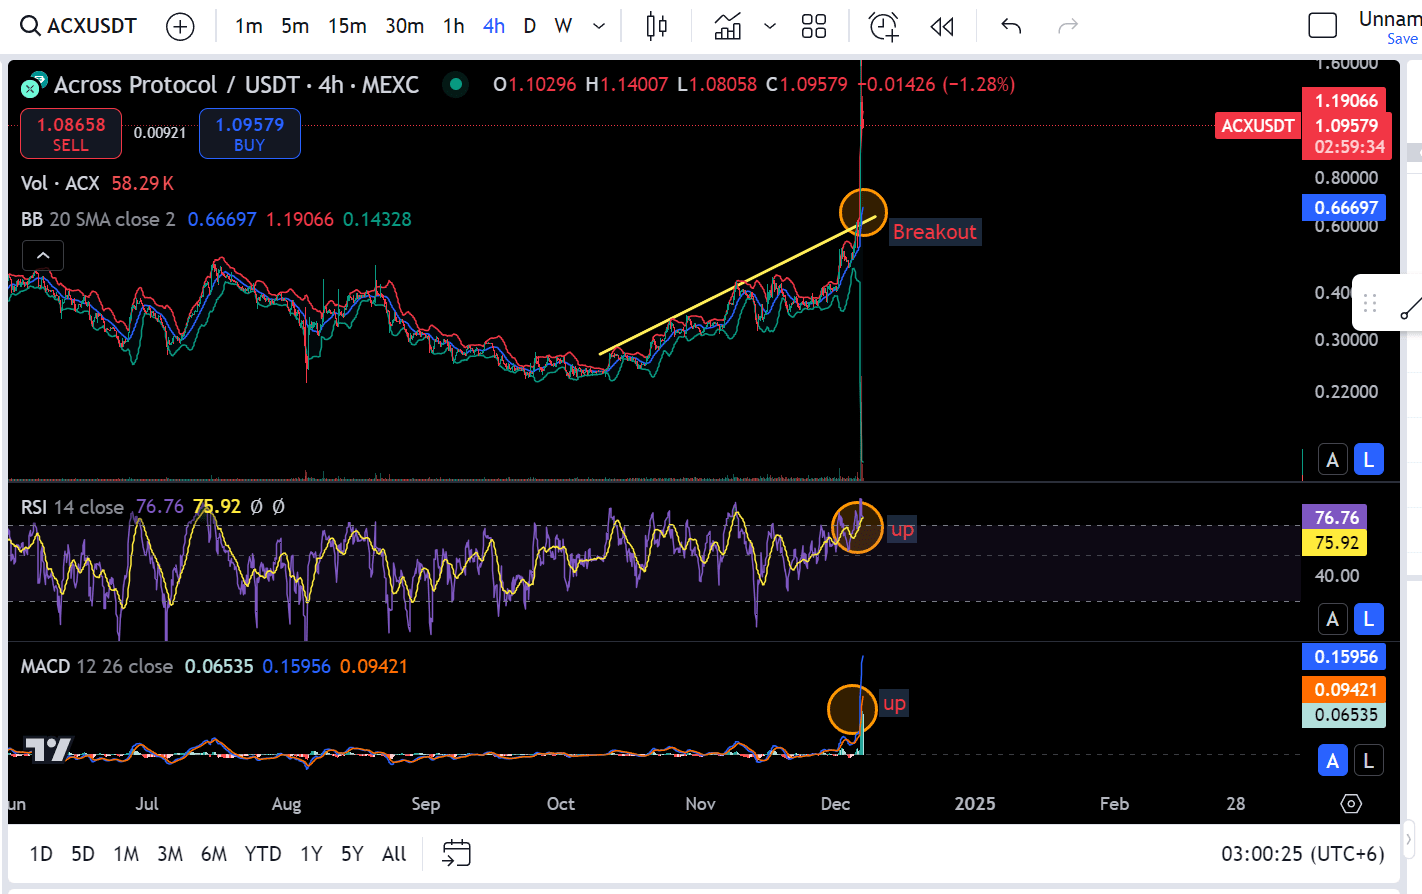The image size is (1422, 894).
Task: Switch to 30m interval
Action: point(405,26)
